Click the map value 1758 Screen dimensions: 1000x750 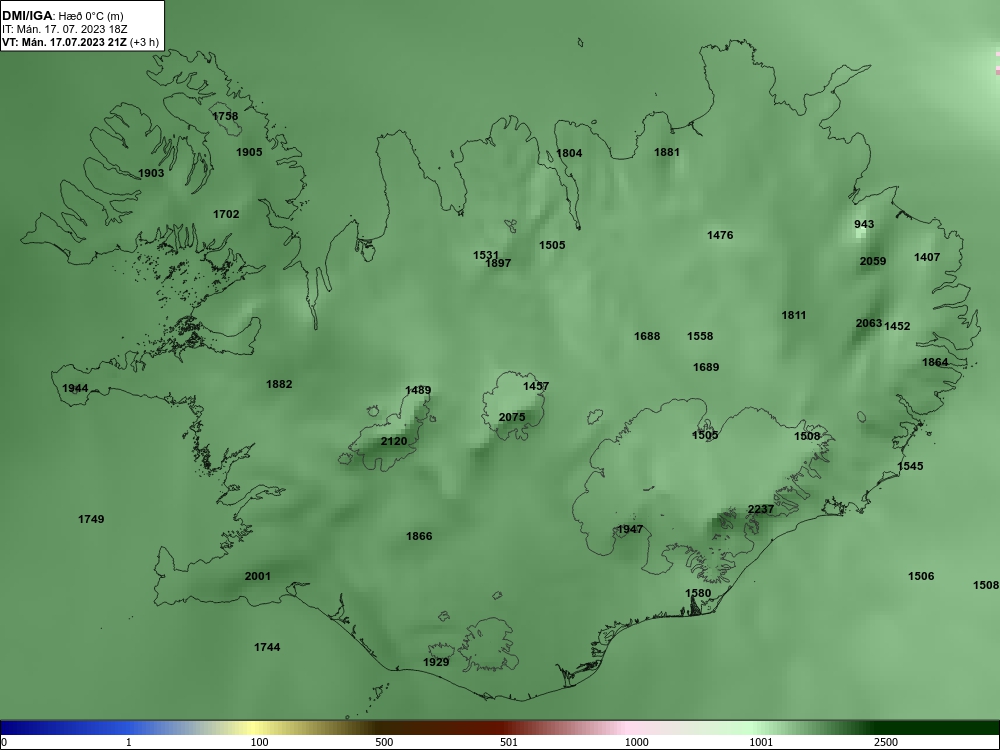[225, 116]
